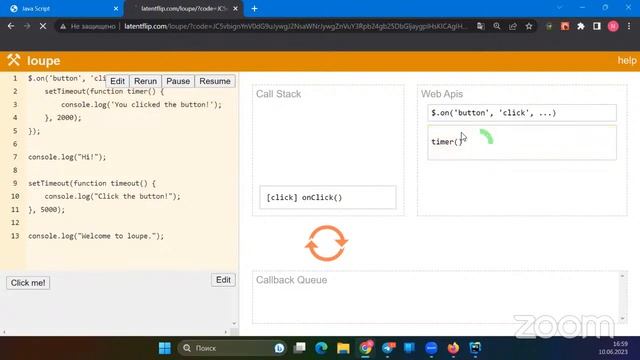Click code line }, 5000);

[x=46, y=210]
